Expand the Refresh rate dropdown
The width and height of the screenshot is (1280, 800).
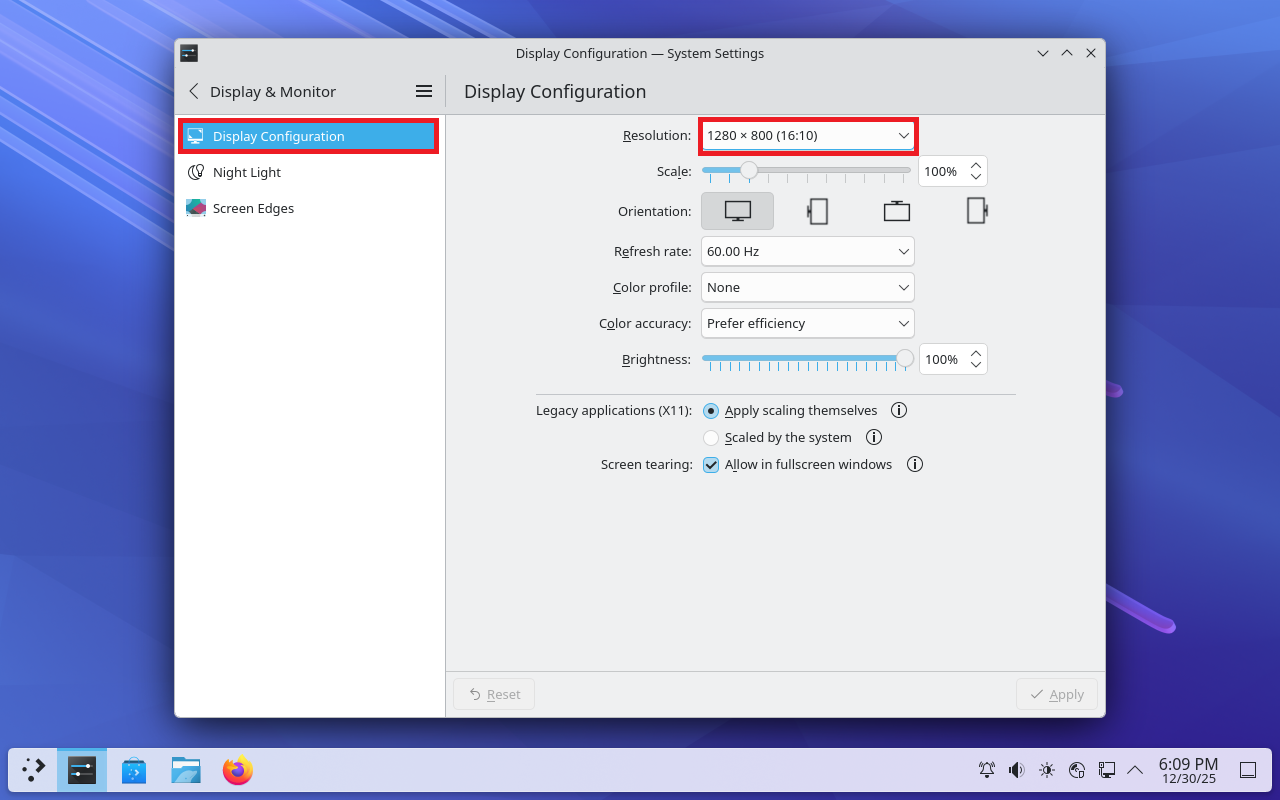point(807,251)
